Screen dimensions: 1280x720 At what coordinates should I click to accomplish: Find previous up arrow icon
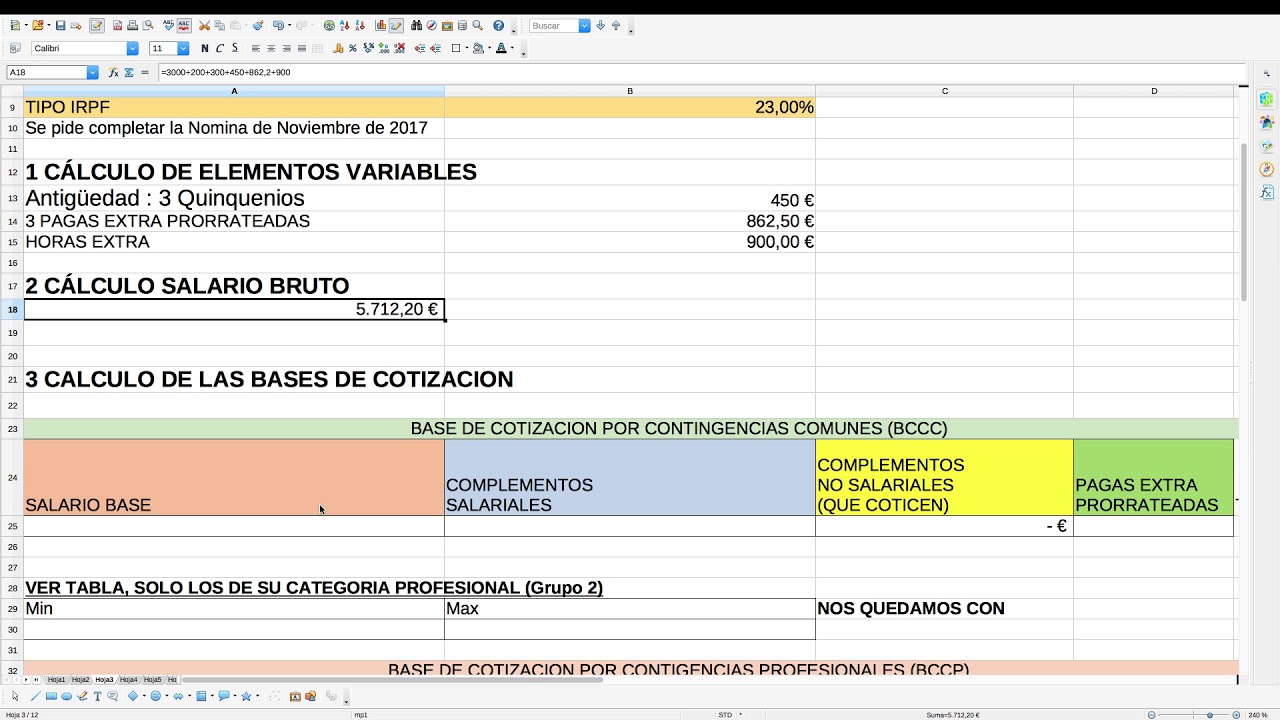click(x=616, y=25)
